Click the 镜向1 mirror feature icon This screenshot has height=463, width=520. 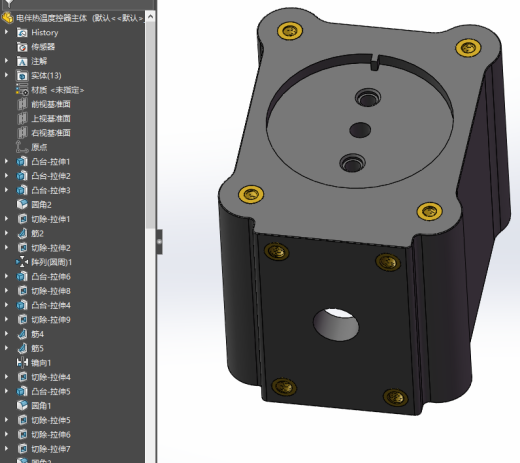[x=22, y=363]
